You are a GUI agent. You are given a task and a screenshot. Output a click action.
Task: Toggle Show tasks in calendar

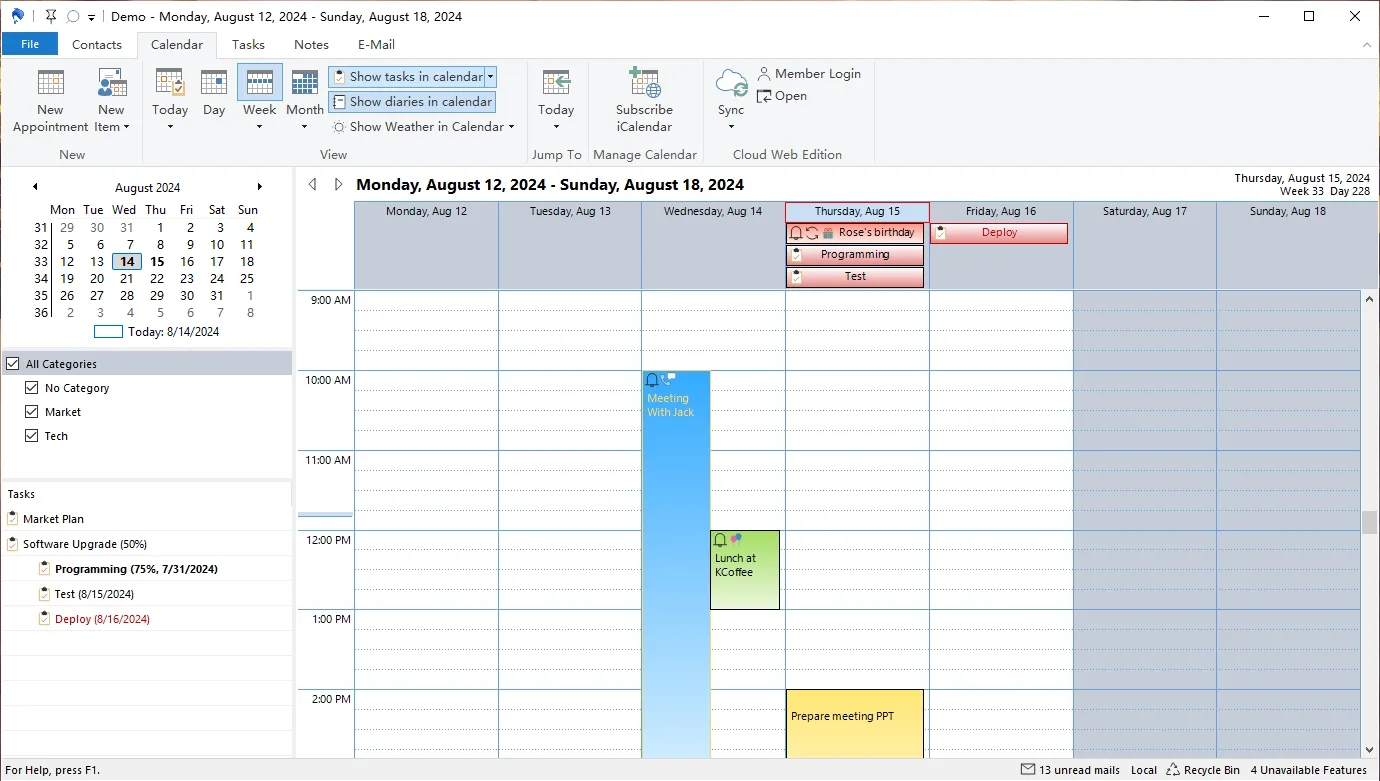(407, 77)
